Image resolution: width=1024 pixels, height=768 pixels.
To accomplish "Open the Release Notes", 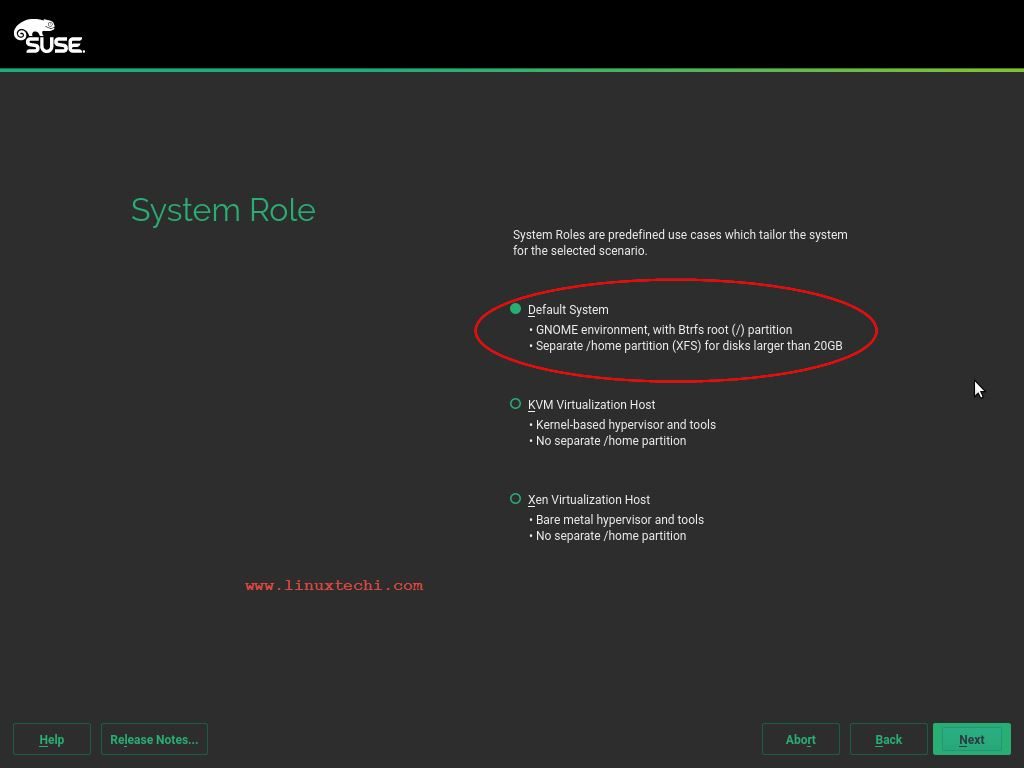I will 154,739.
